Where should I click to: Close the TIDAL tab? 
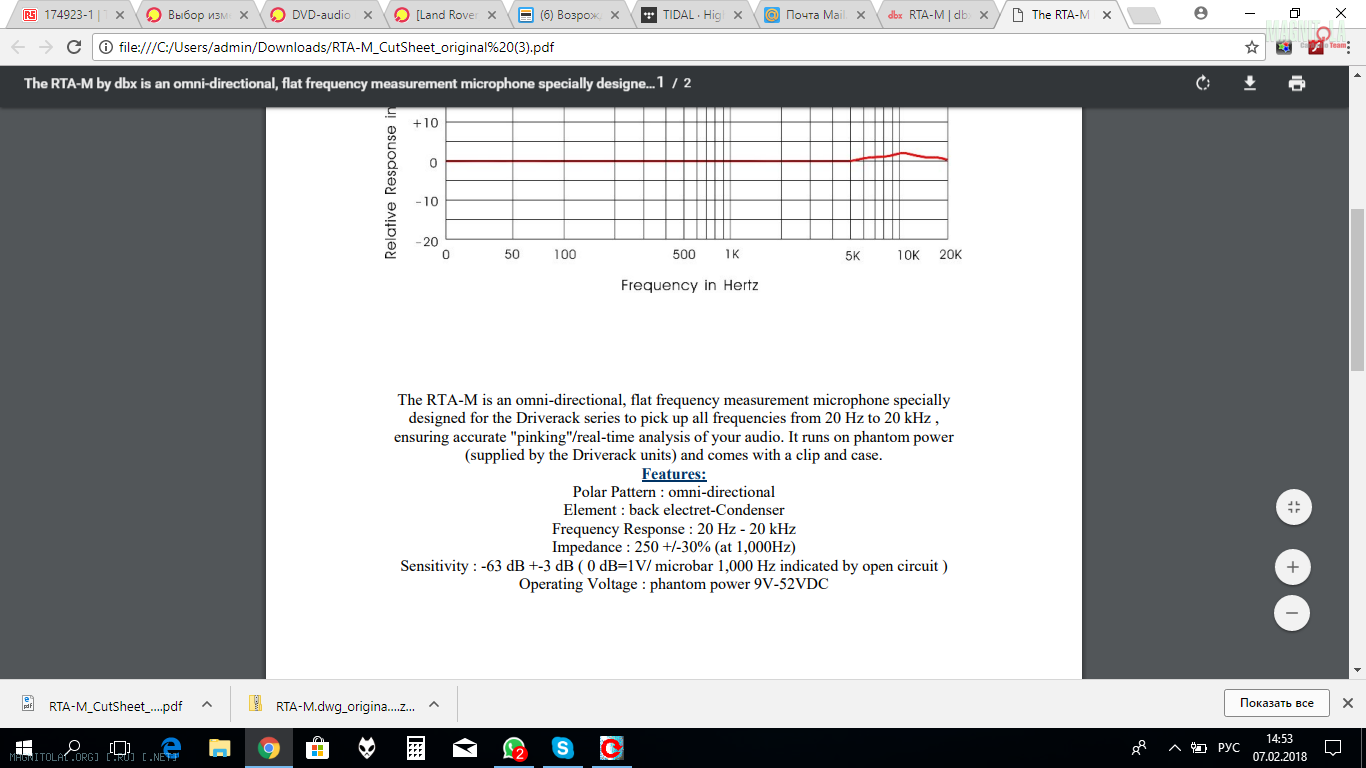[736, 15]
